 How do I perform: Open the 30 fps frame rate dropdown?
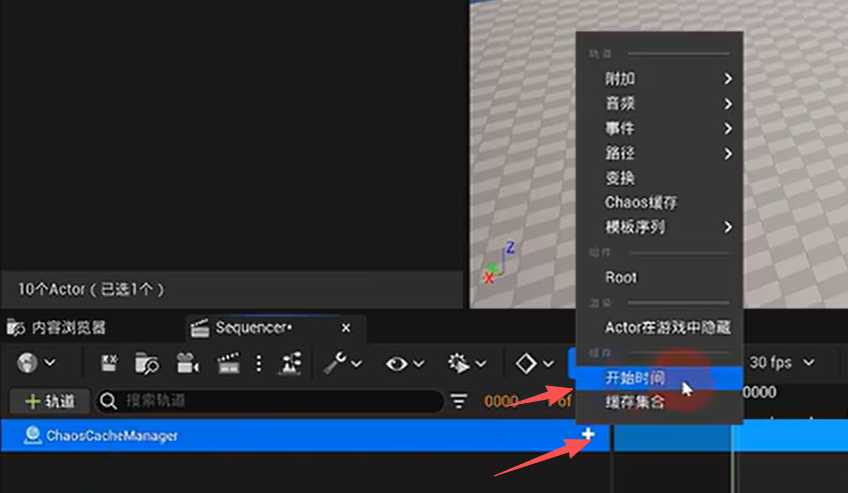coord(782,362)
